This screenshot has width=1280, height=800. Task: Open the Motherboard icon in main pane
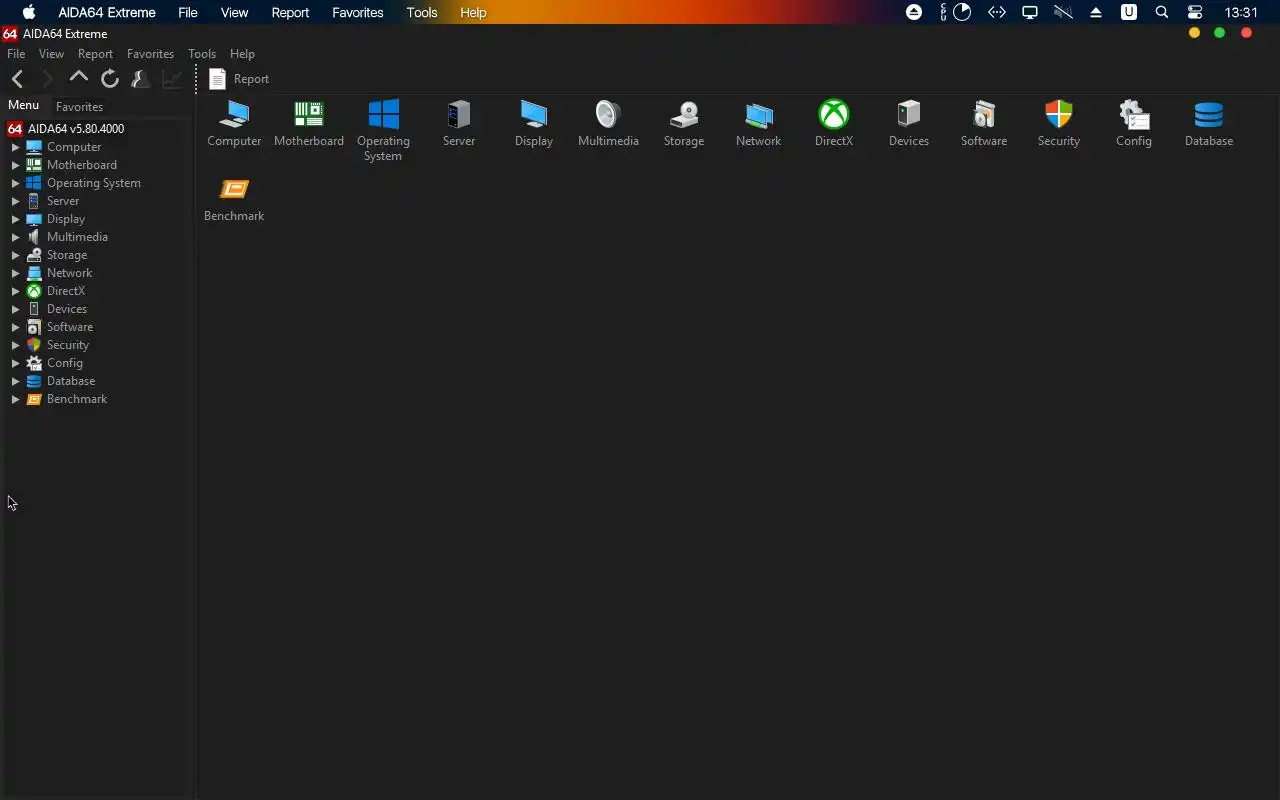click(309, 115)
